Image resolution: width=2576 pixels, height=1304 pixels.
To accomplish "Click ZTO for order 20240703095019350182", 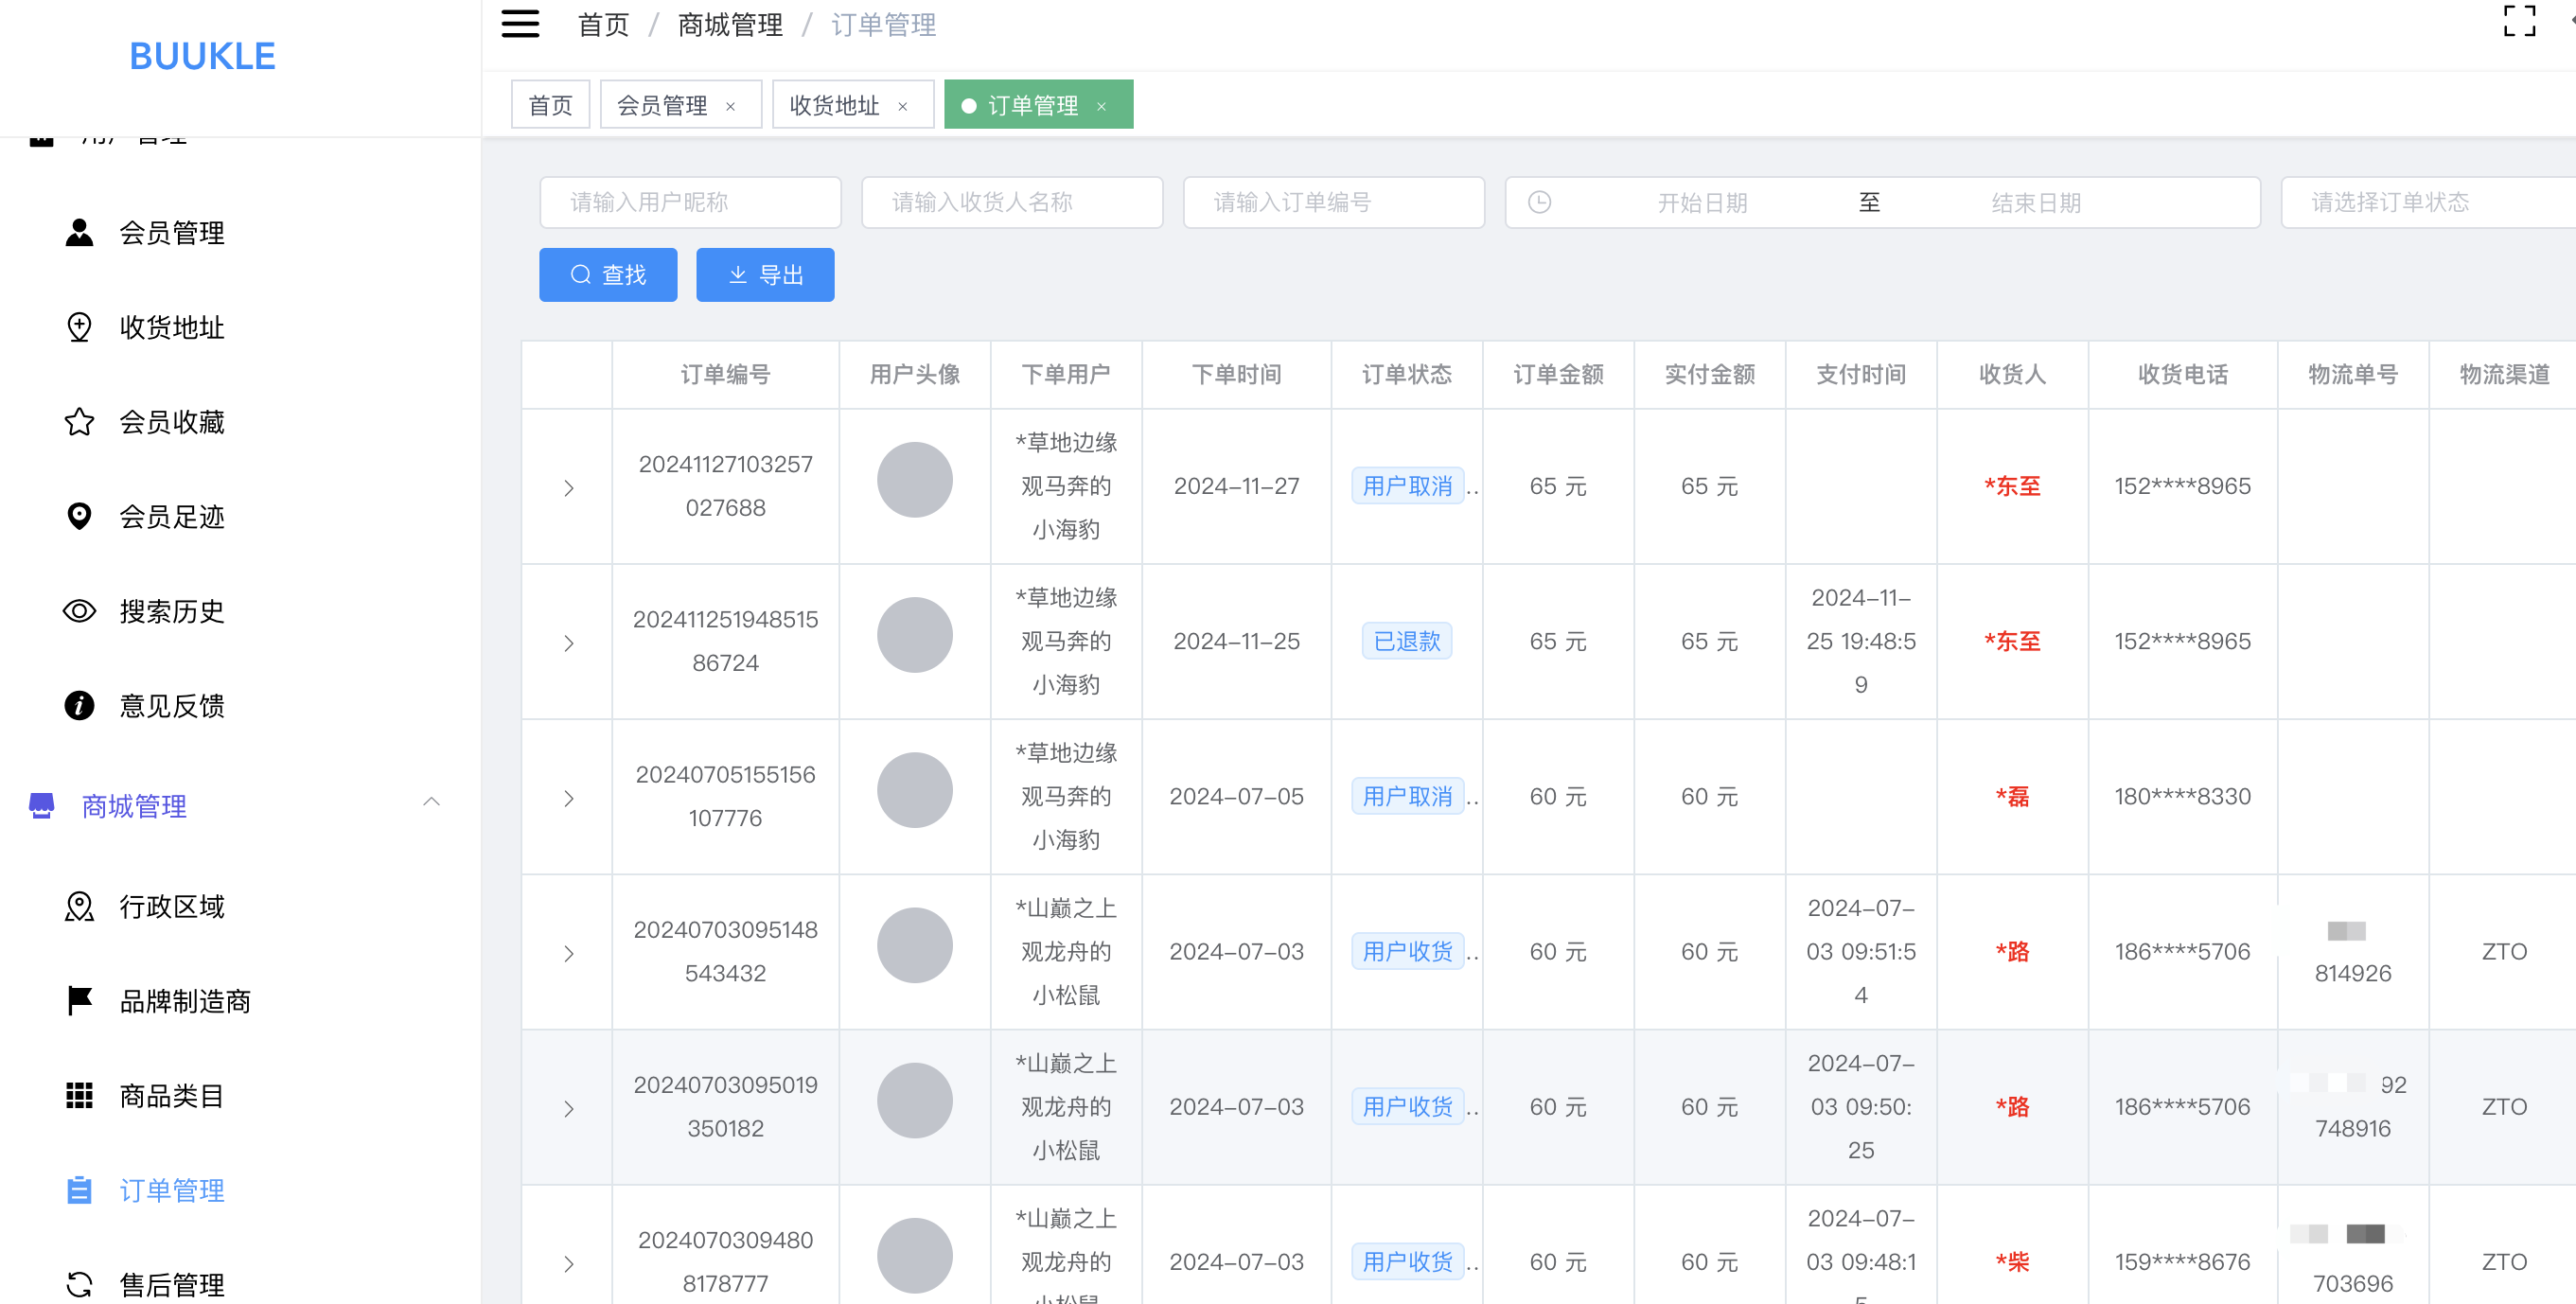I will tap(2503, 1107).
